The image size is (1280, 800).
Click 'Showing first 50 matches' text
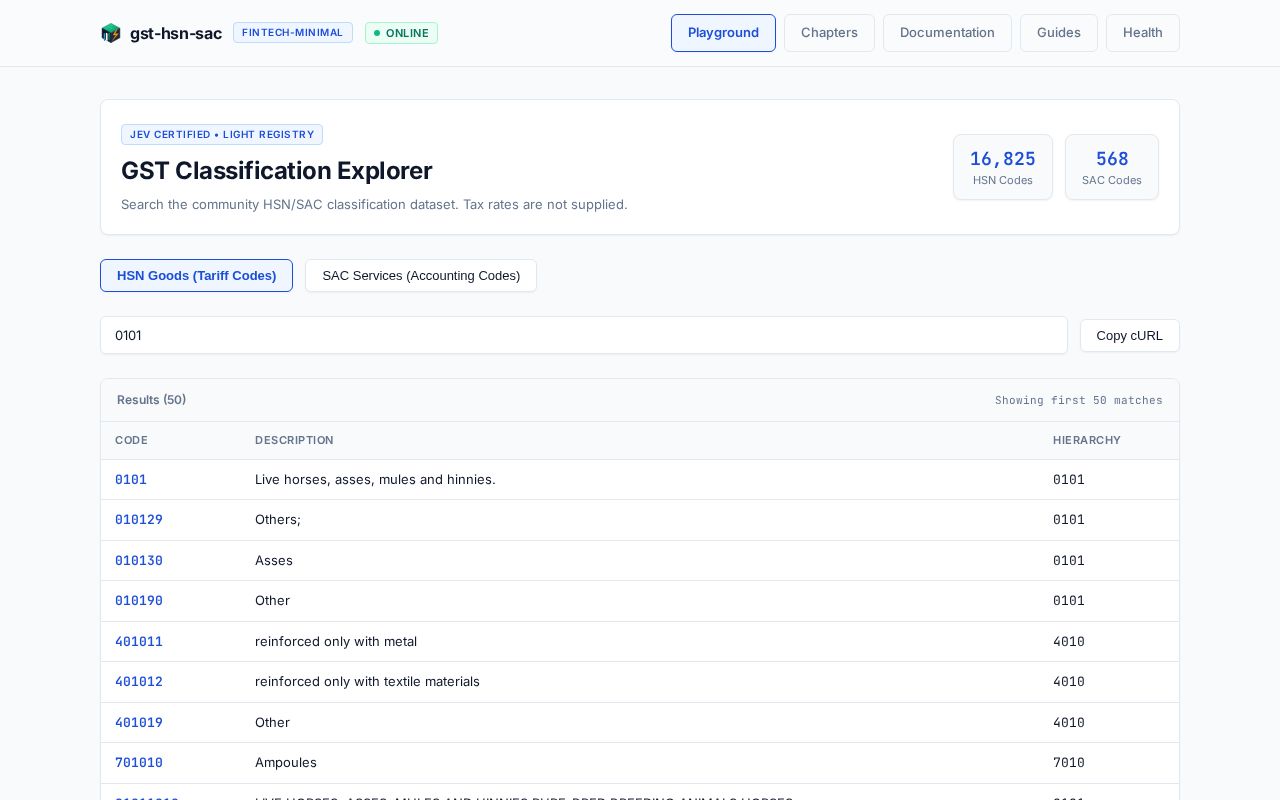tap(1079, 400)
